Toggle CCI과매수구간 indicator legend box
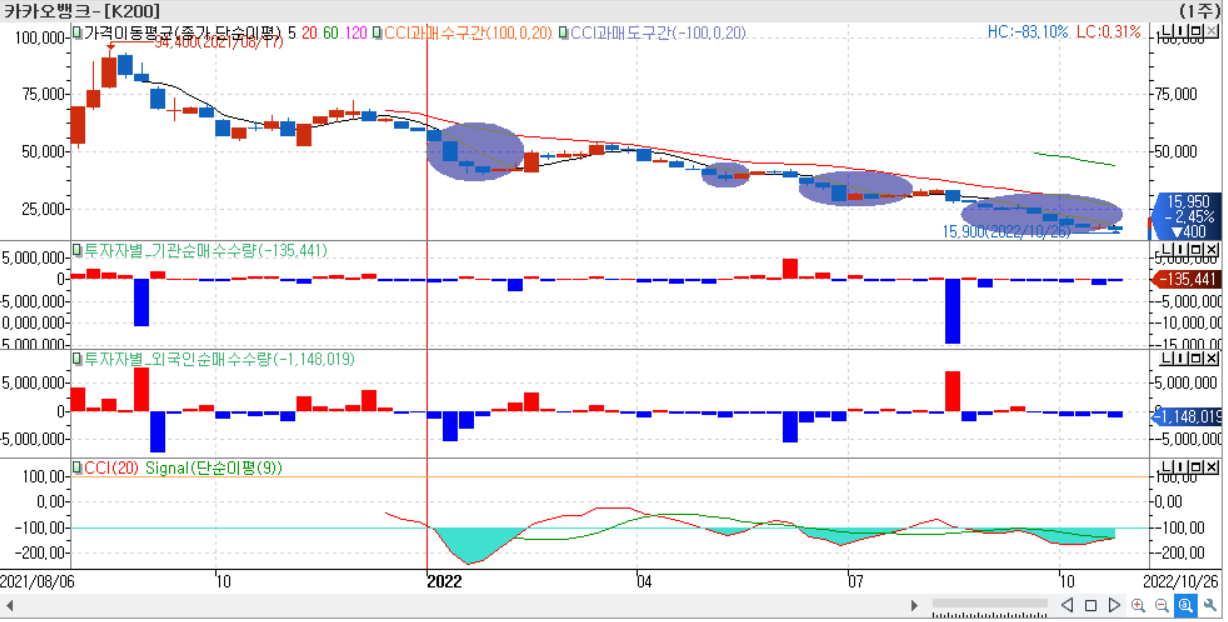Screen dimensions: 1228x622 pyautogui.click(x=377, y=32)
